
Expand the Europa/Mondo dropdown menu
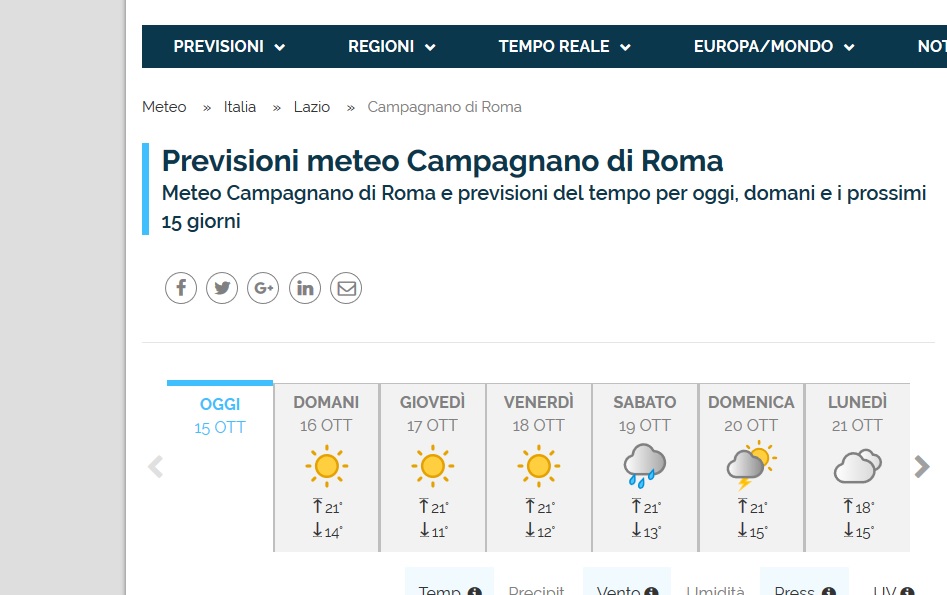pos(774,47)
